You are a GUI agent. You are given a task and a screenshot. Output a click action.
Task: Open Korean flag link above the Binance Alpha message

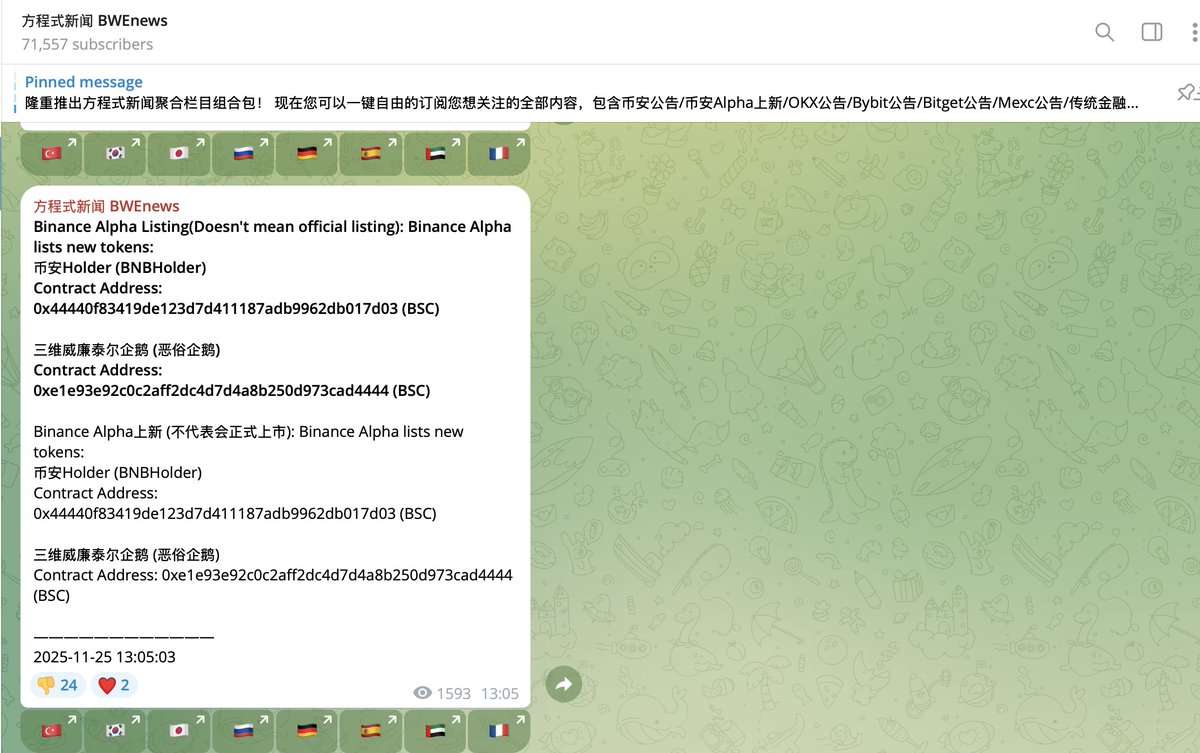[115, 153]
